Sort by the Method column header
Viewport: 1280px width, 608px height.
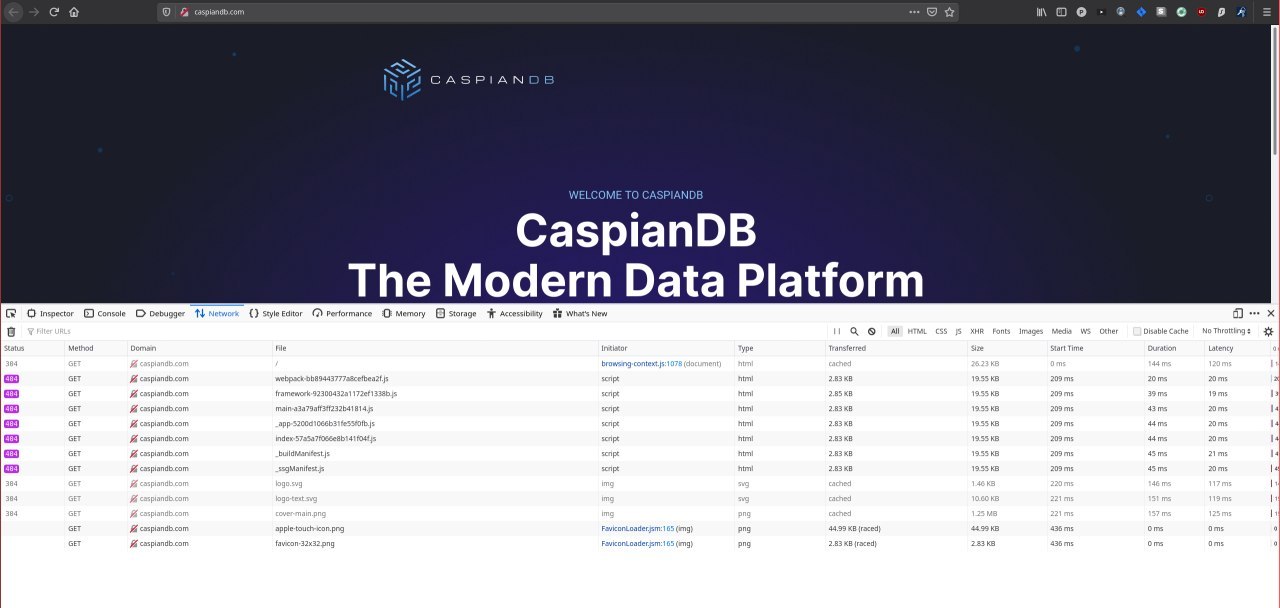95,348
